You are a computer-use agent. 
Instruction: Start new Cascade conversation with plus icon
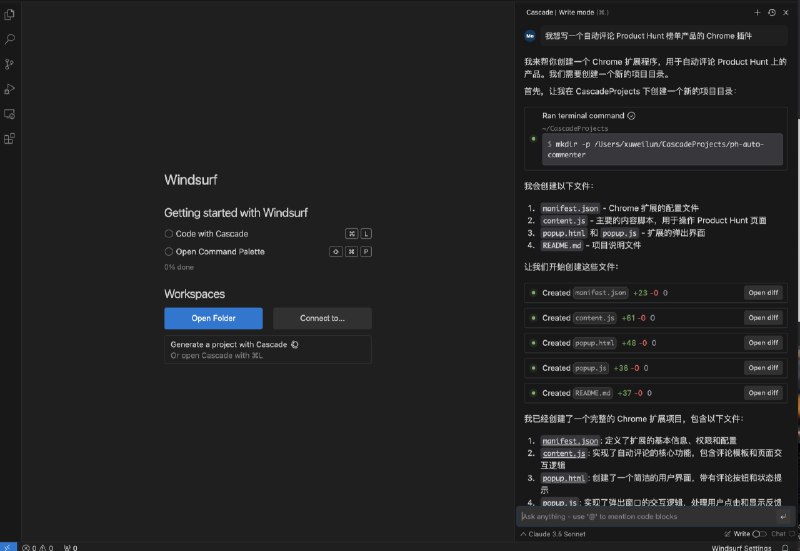click(x=757, y=12)
